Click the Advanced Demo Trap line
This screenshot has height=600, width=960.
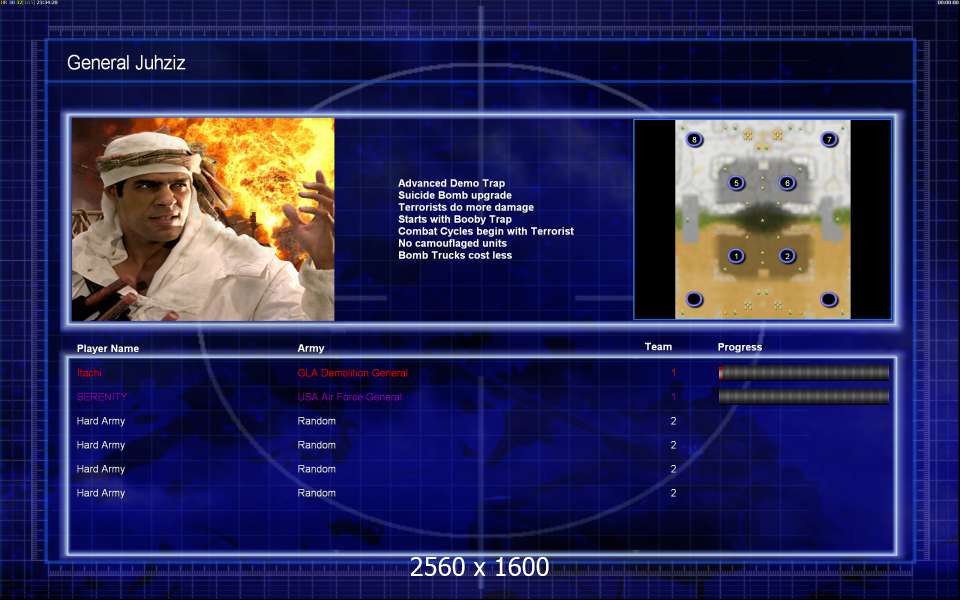(452, 183)
